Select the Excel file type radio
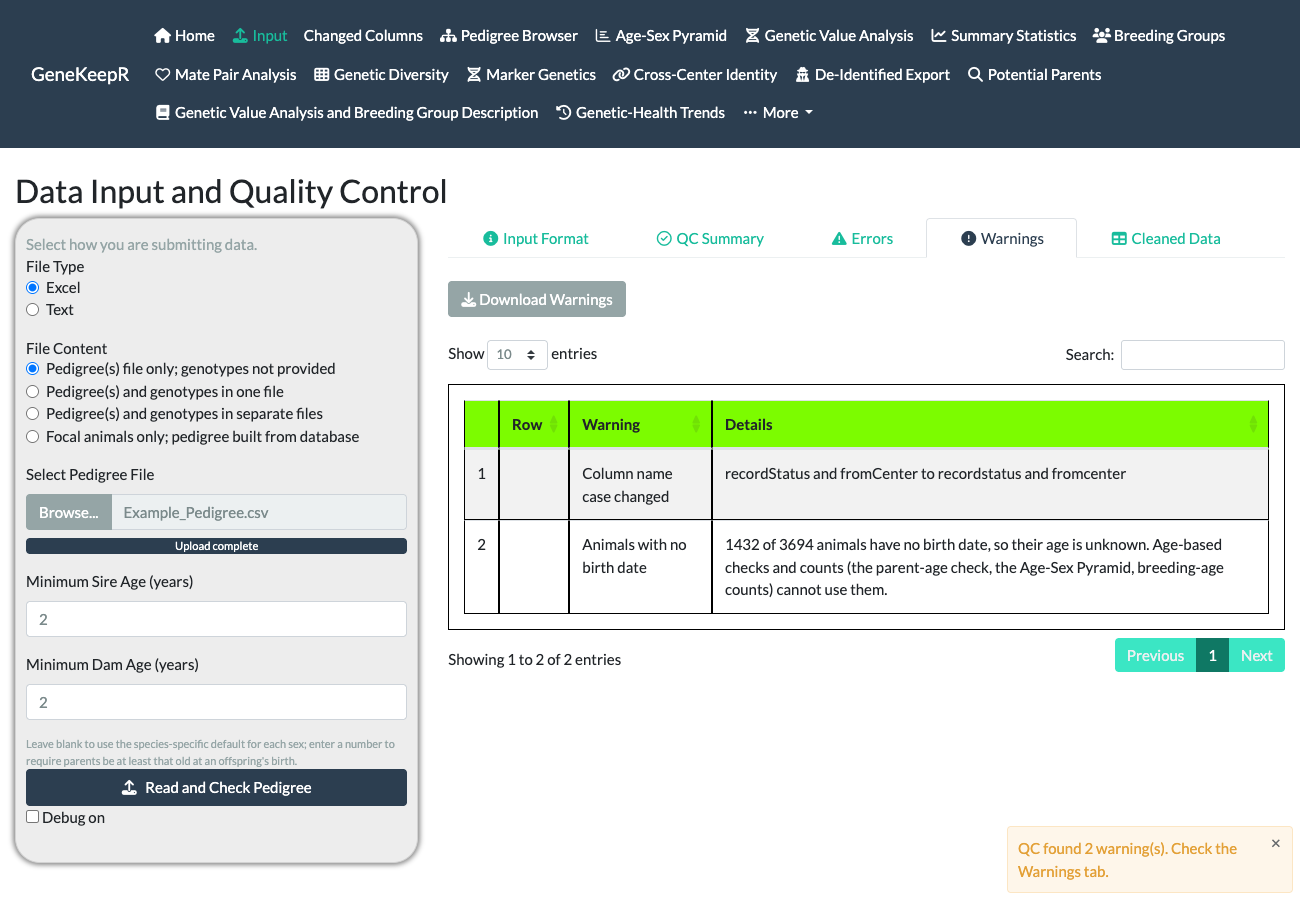Image resolution: width=1300 pixels, height=900 pixels. [33, 288]
